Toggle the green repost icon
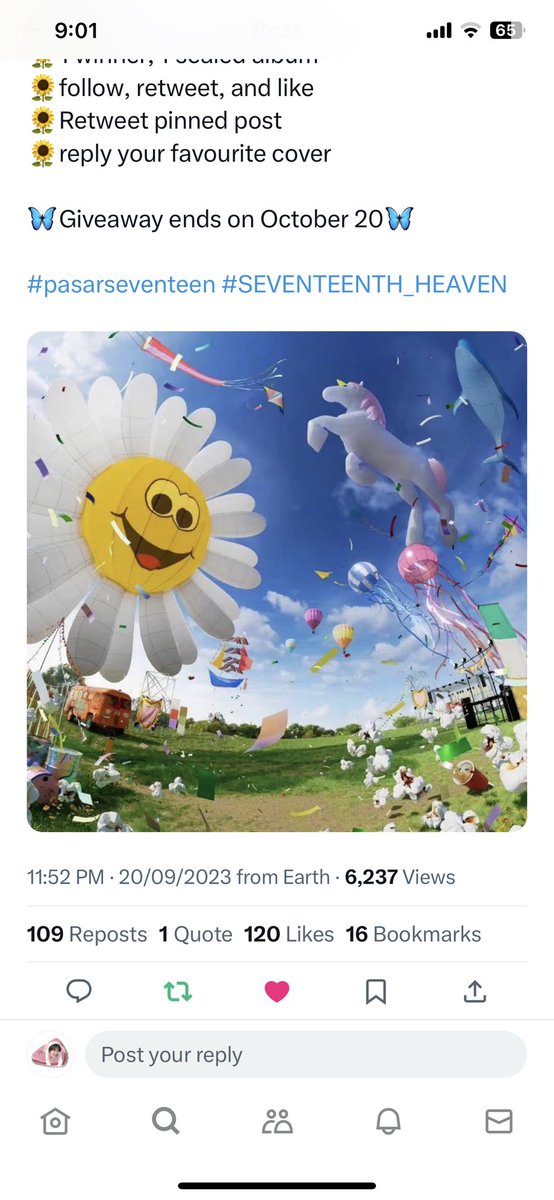 pyautogui.click(x=178, y=990)
